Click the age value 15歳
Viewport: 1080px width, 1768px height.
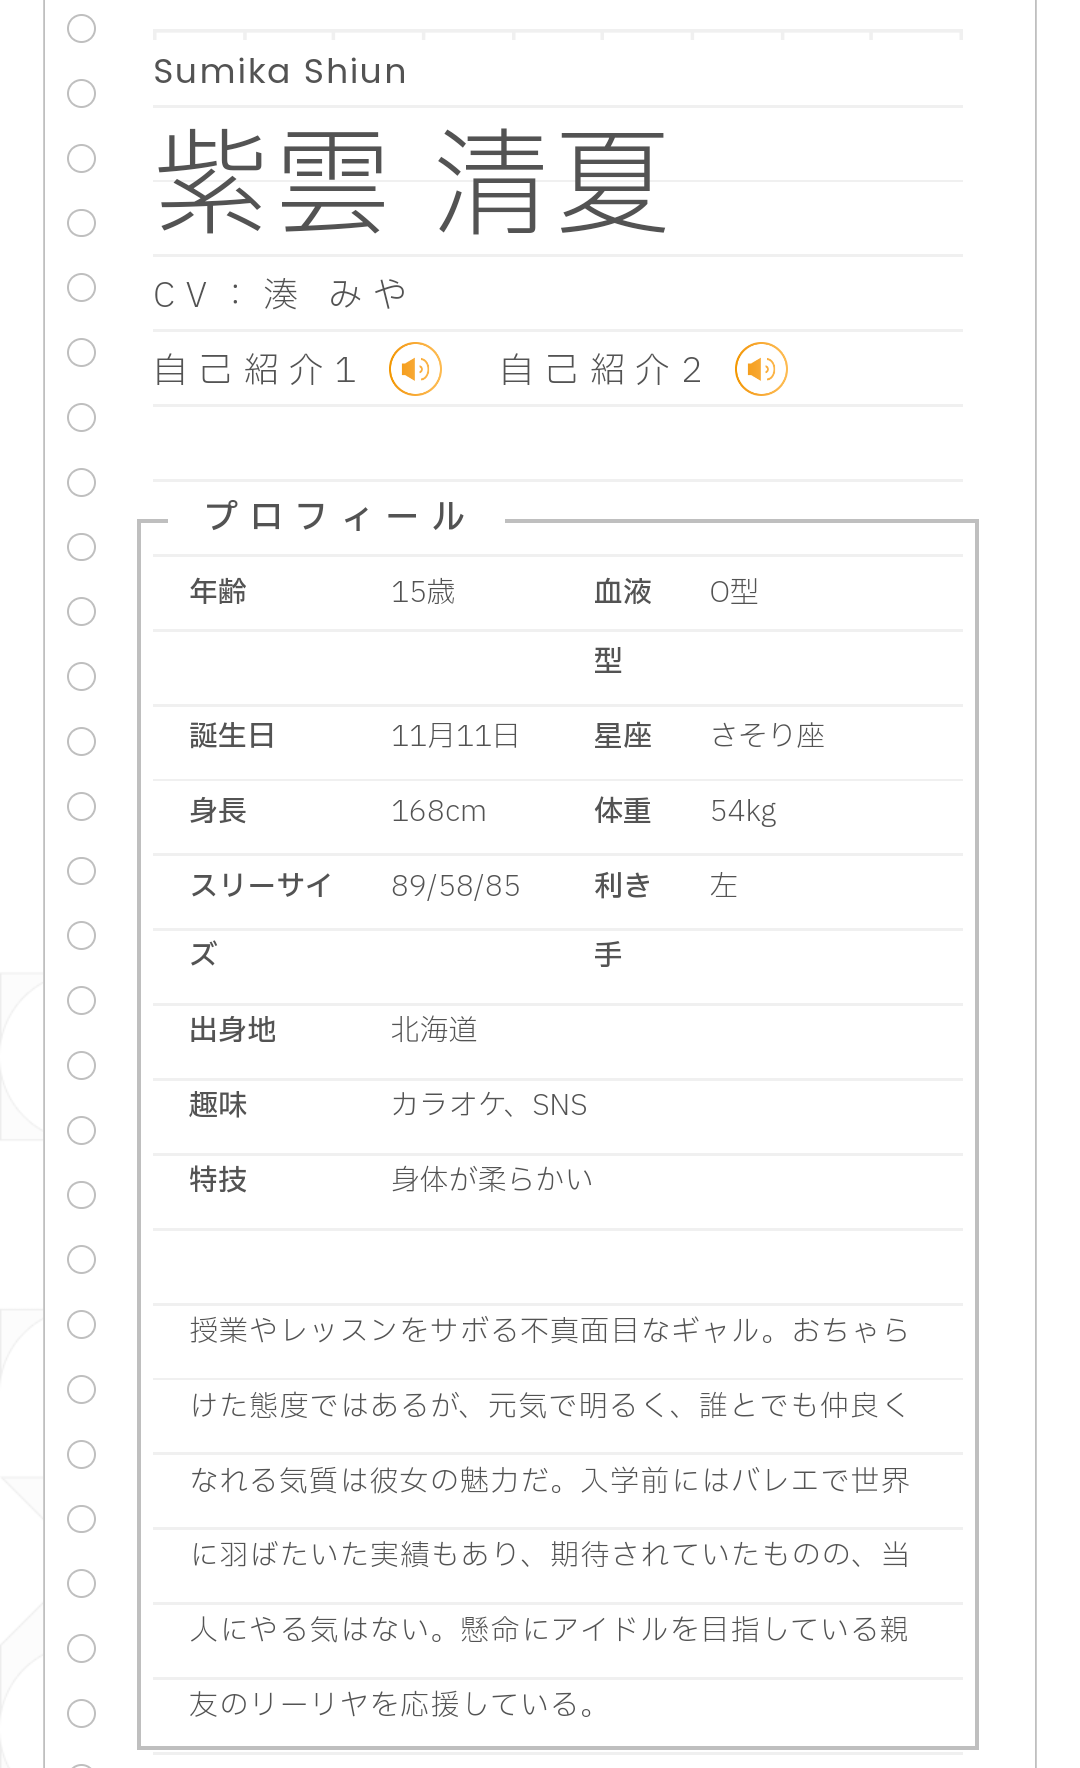point(423,592)
